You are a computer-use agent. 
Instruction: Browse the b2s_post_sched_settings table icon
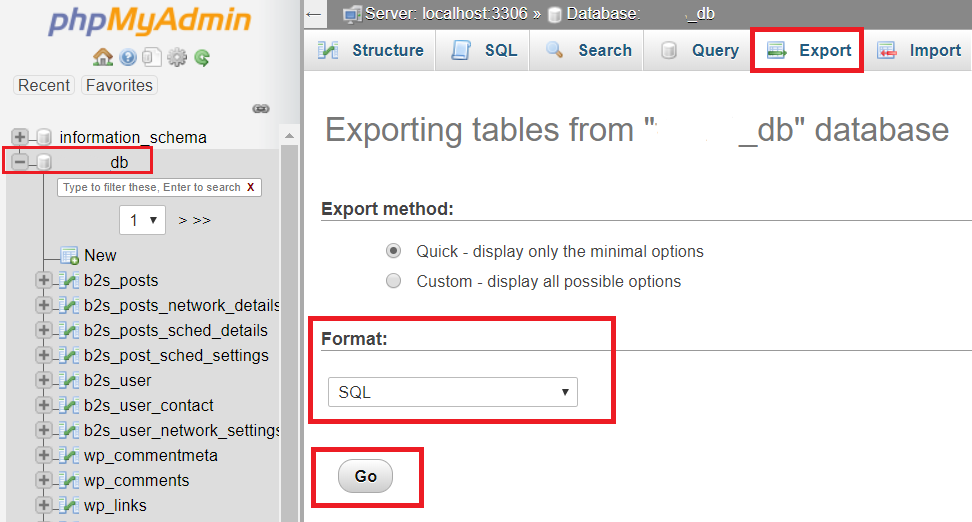[x=69, y=355]
